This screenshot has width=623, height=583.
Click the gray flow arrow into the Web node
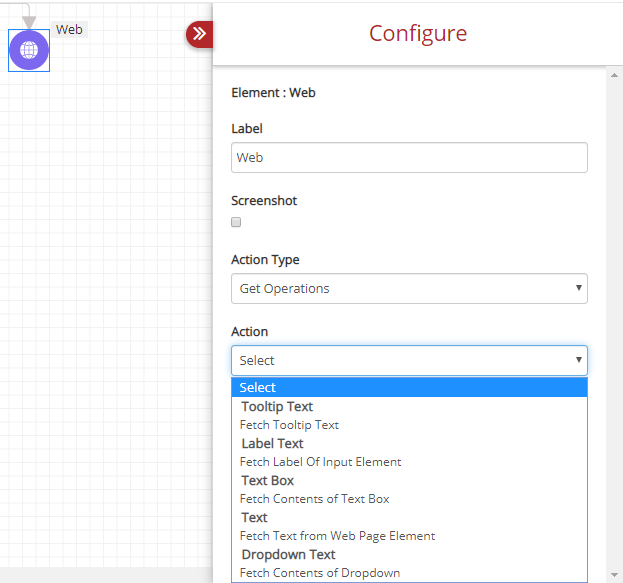pos(29,22)
